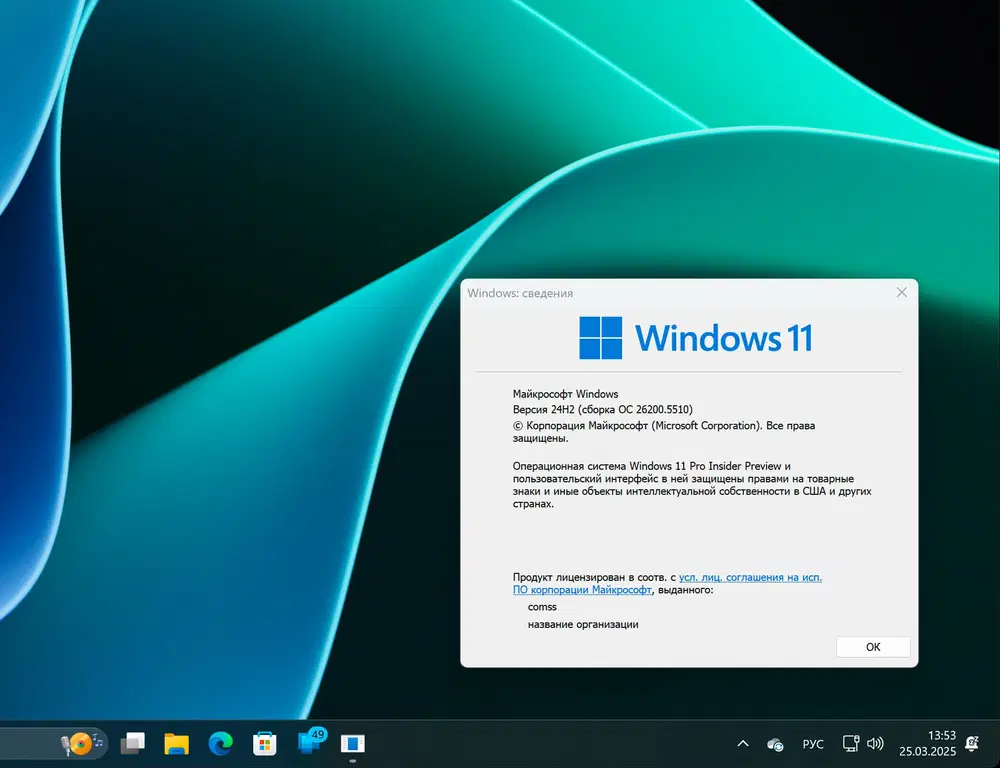Click the 'Windows: сведения' title bar text
1000x768 pixels.
(520, 293)
